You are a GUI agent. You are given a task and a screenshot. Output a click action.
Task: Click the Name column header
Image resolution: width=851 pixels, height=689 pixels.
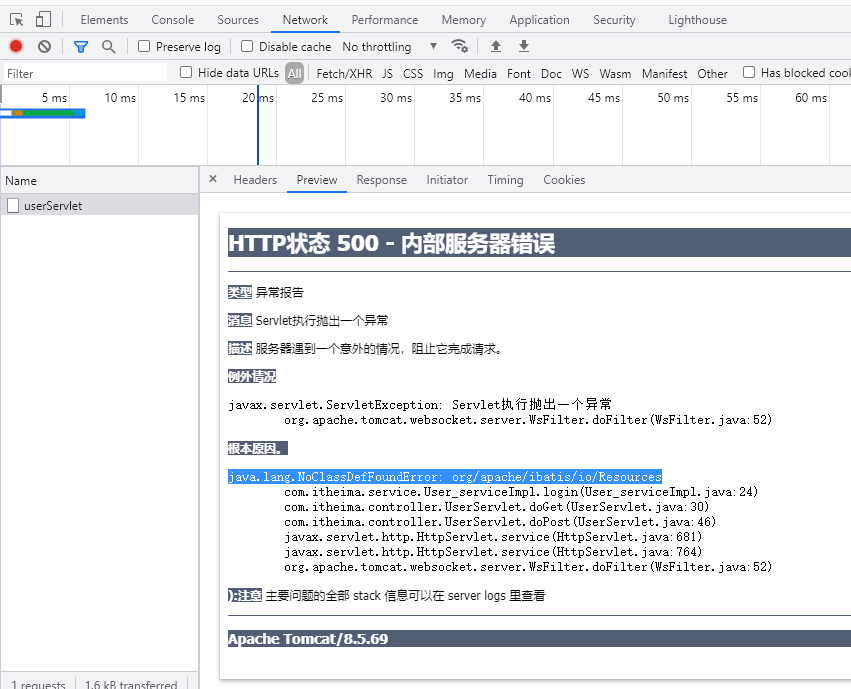[99, 181]
